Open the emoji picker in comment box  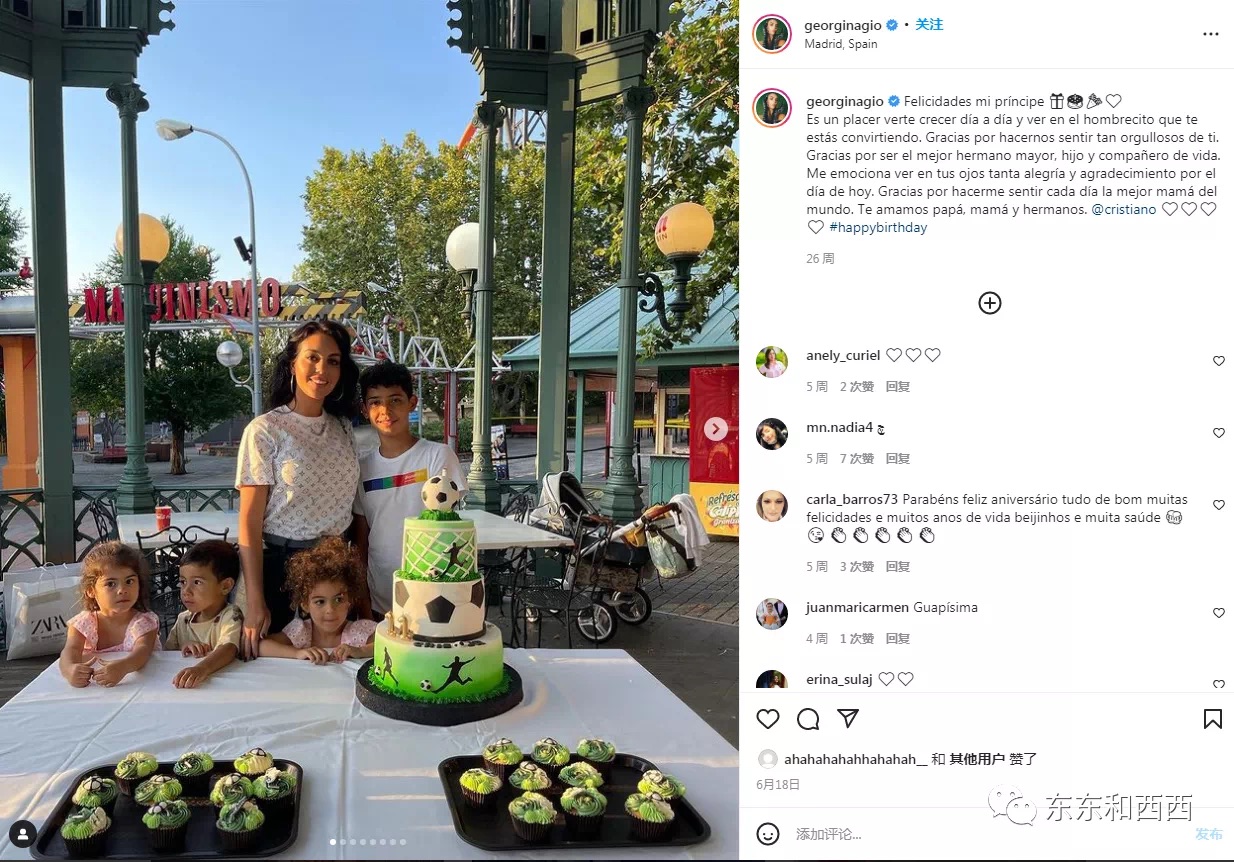[768, 833]
